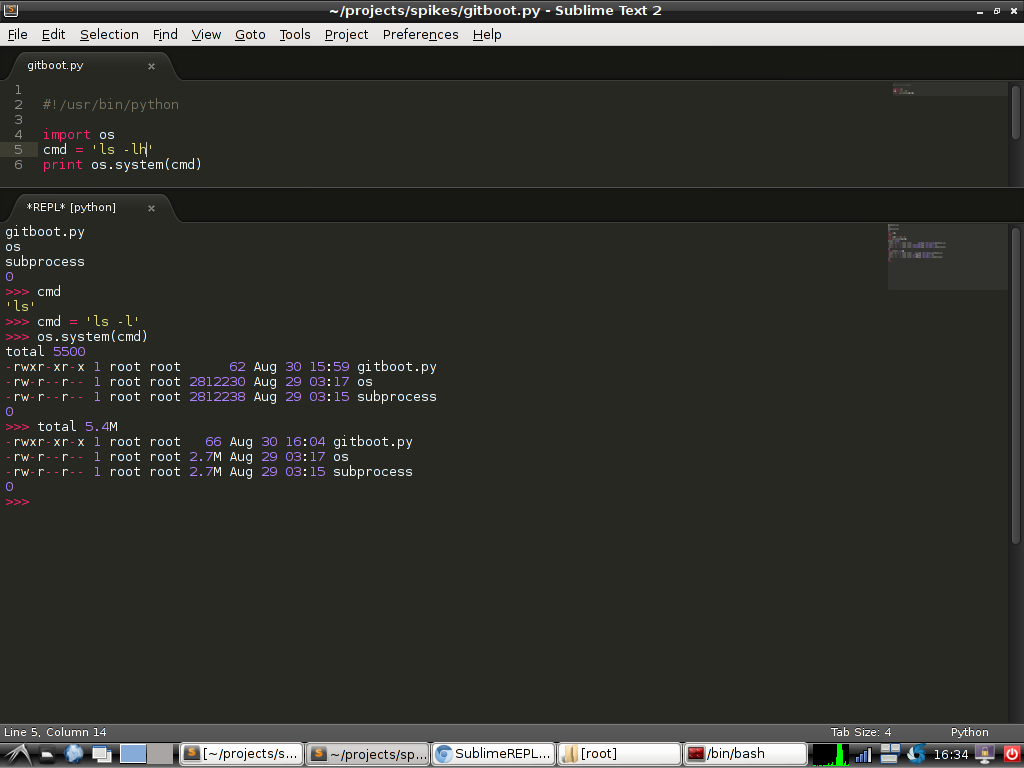Select the gitboot.py editor tab
The height and width of the screenshot is (768, 1024).
56,66
